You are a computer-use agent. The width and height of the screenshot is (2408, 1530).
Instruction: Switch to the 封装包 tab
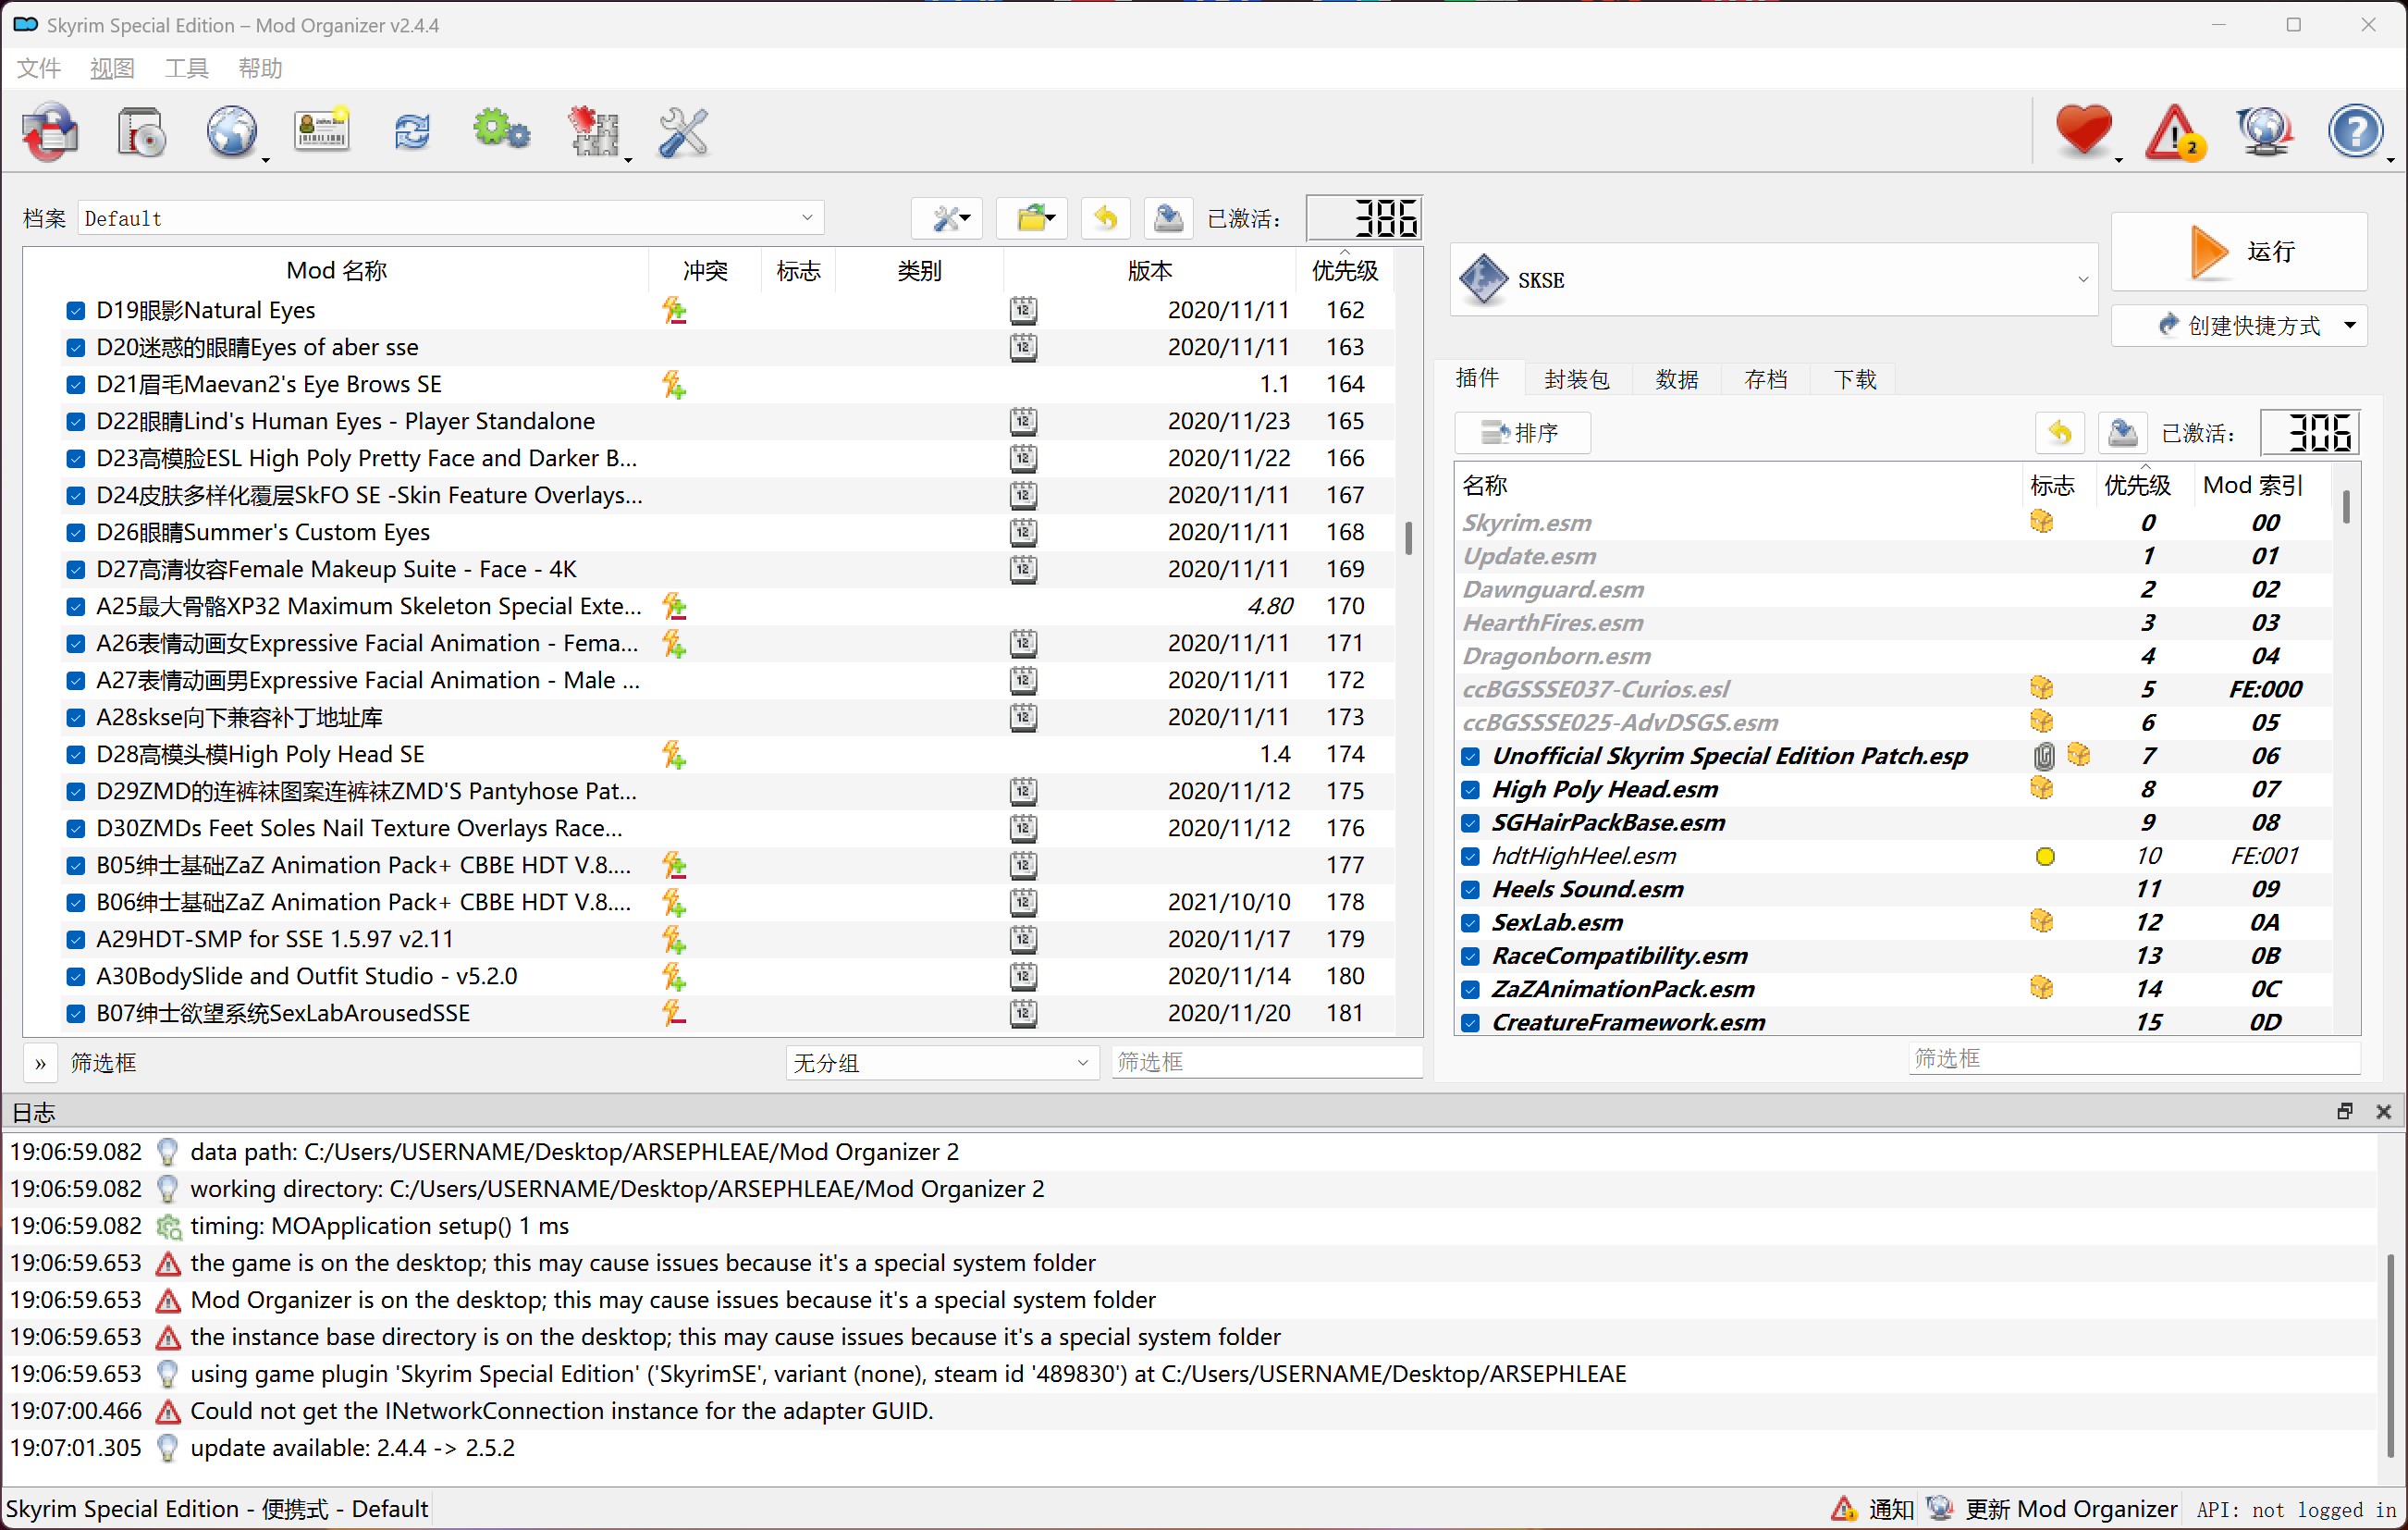pyautogui.click(x=1577, y=379)
